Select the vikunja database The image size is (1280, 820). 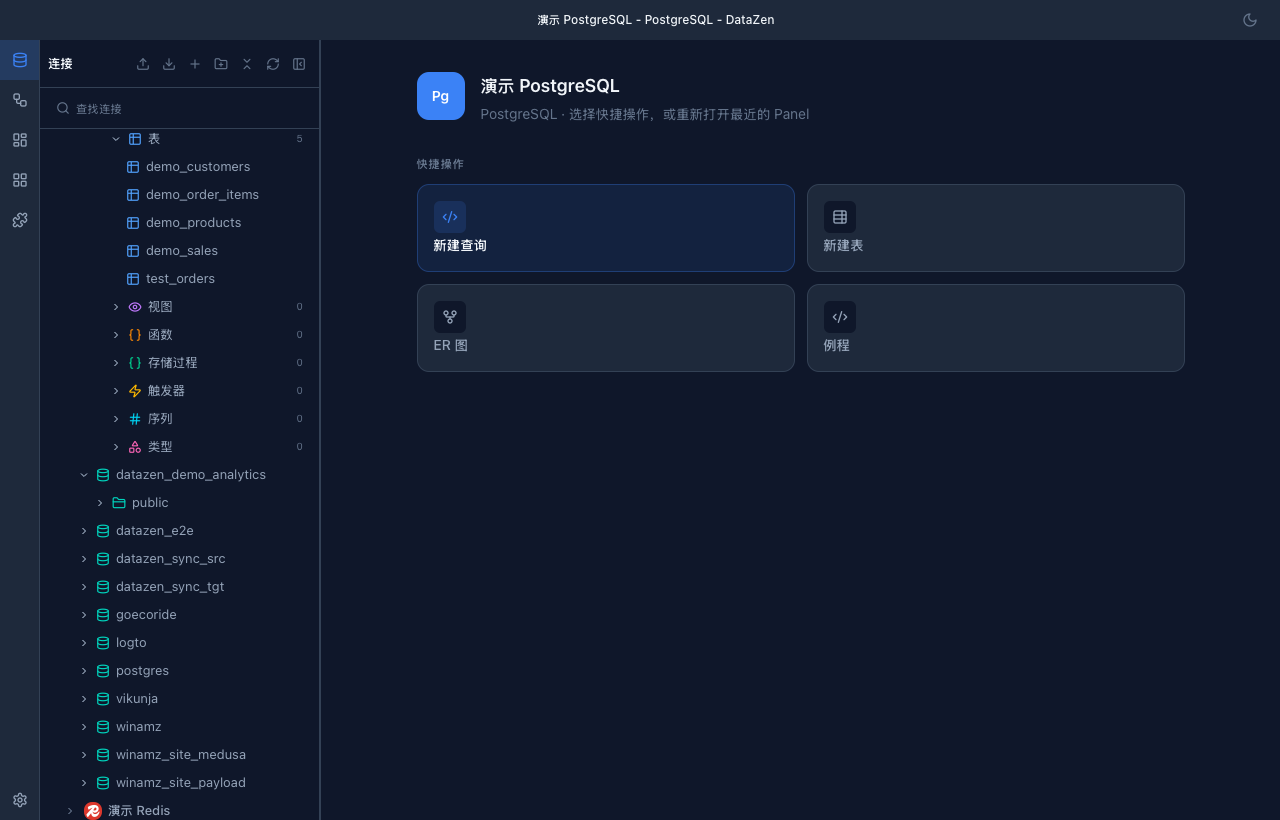tap(180, 699)
